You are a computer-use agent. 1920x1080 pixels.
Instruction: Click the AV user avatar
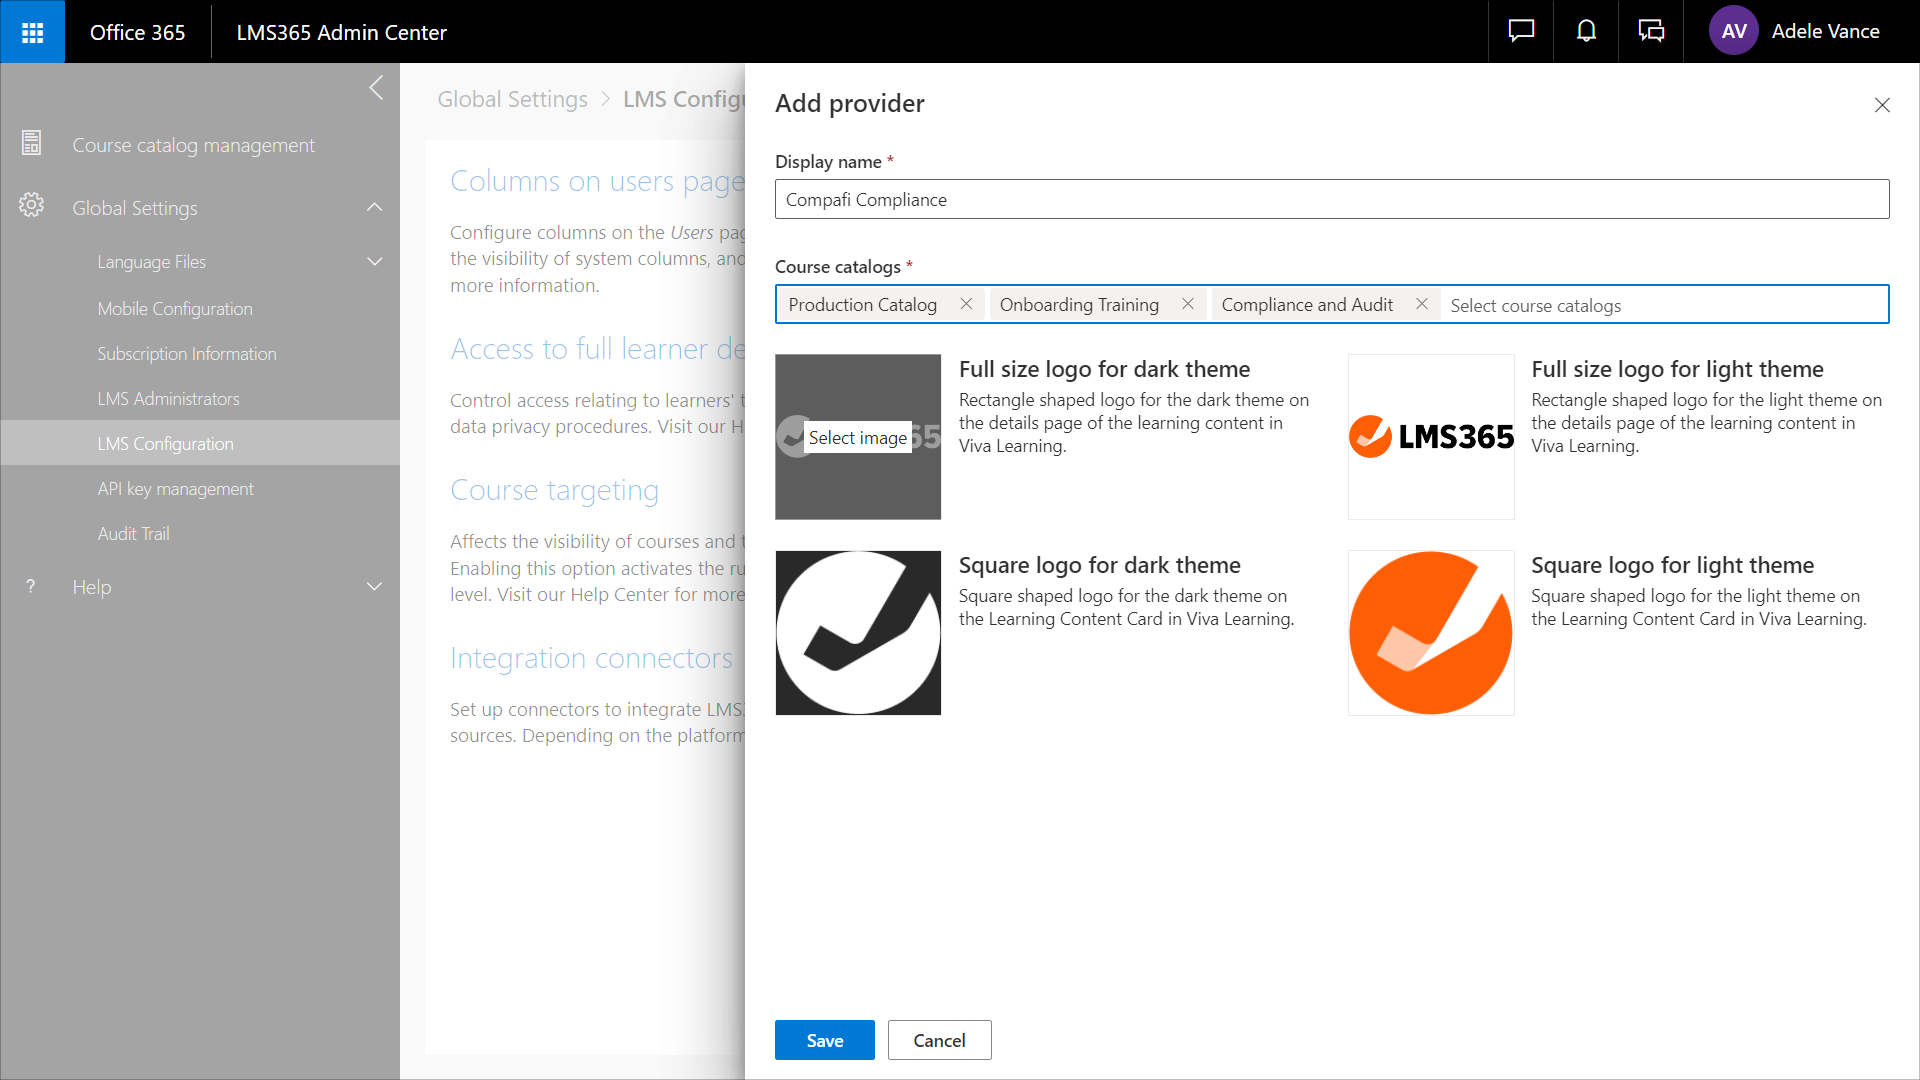pos(1734,32)
